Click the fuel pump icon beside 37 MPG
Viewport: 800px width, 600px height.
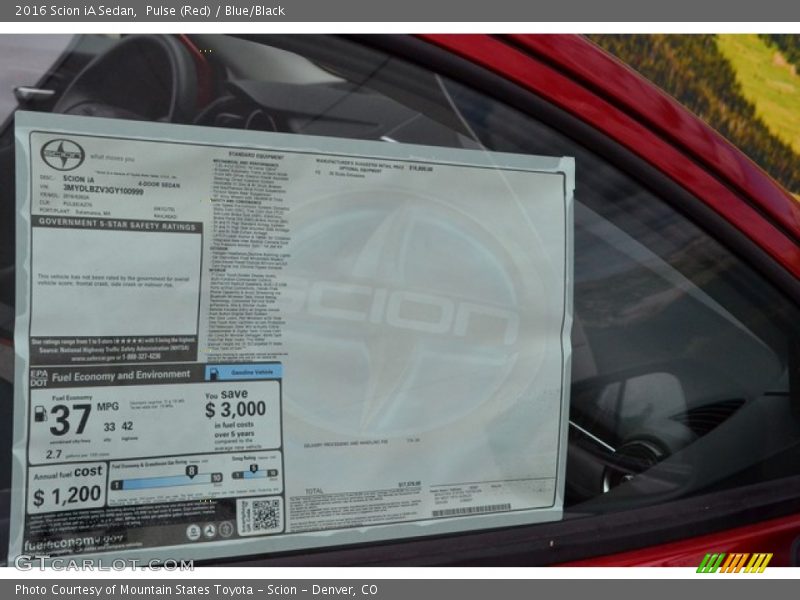(x=41, y=412)
